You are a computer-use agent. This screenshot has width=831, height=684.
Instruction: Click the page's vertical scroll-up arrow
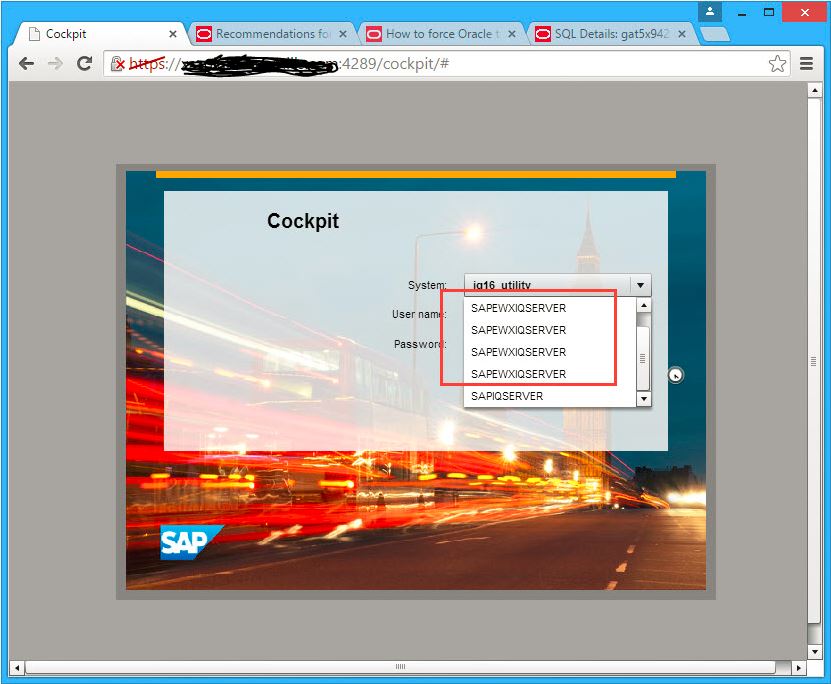pos(814,91)
